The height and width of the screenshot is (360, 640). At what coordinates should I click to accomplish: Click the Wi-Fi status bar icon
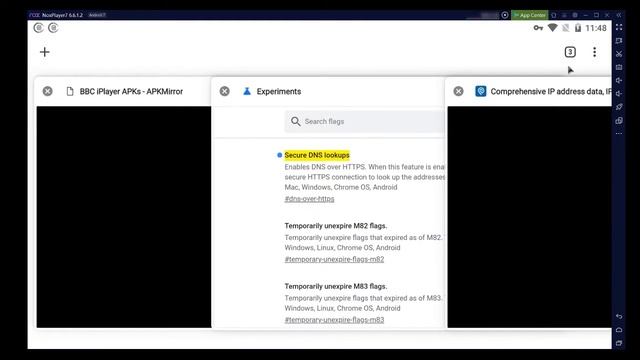point(552,28)
